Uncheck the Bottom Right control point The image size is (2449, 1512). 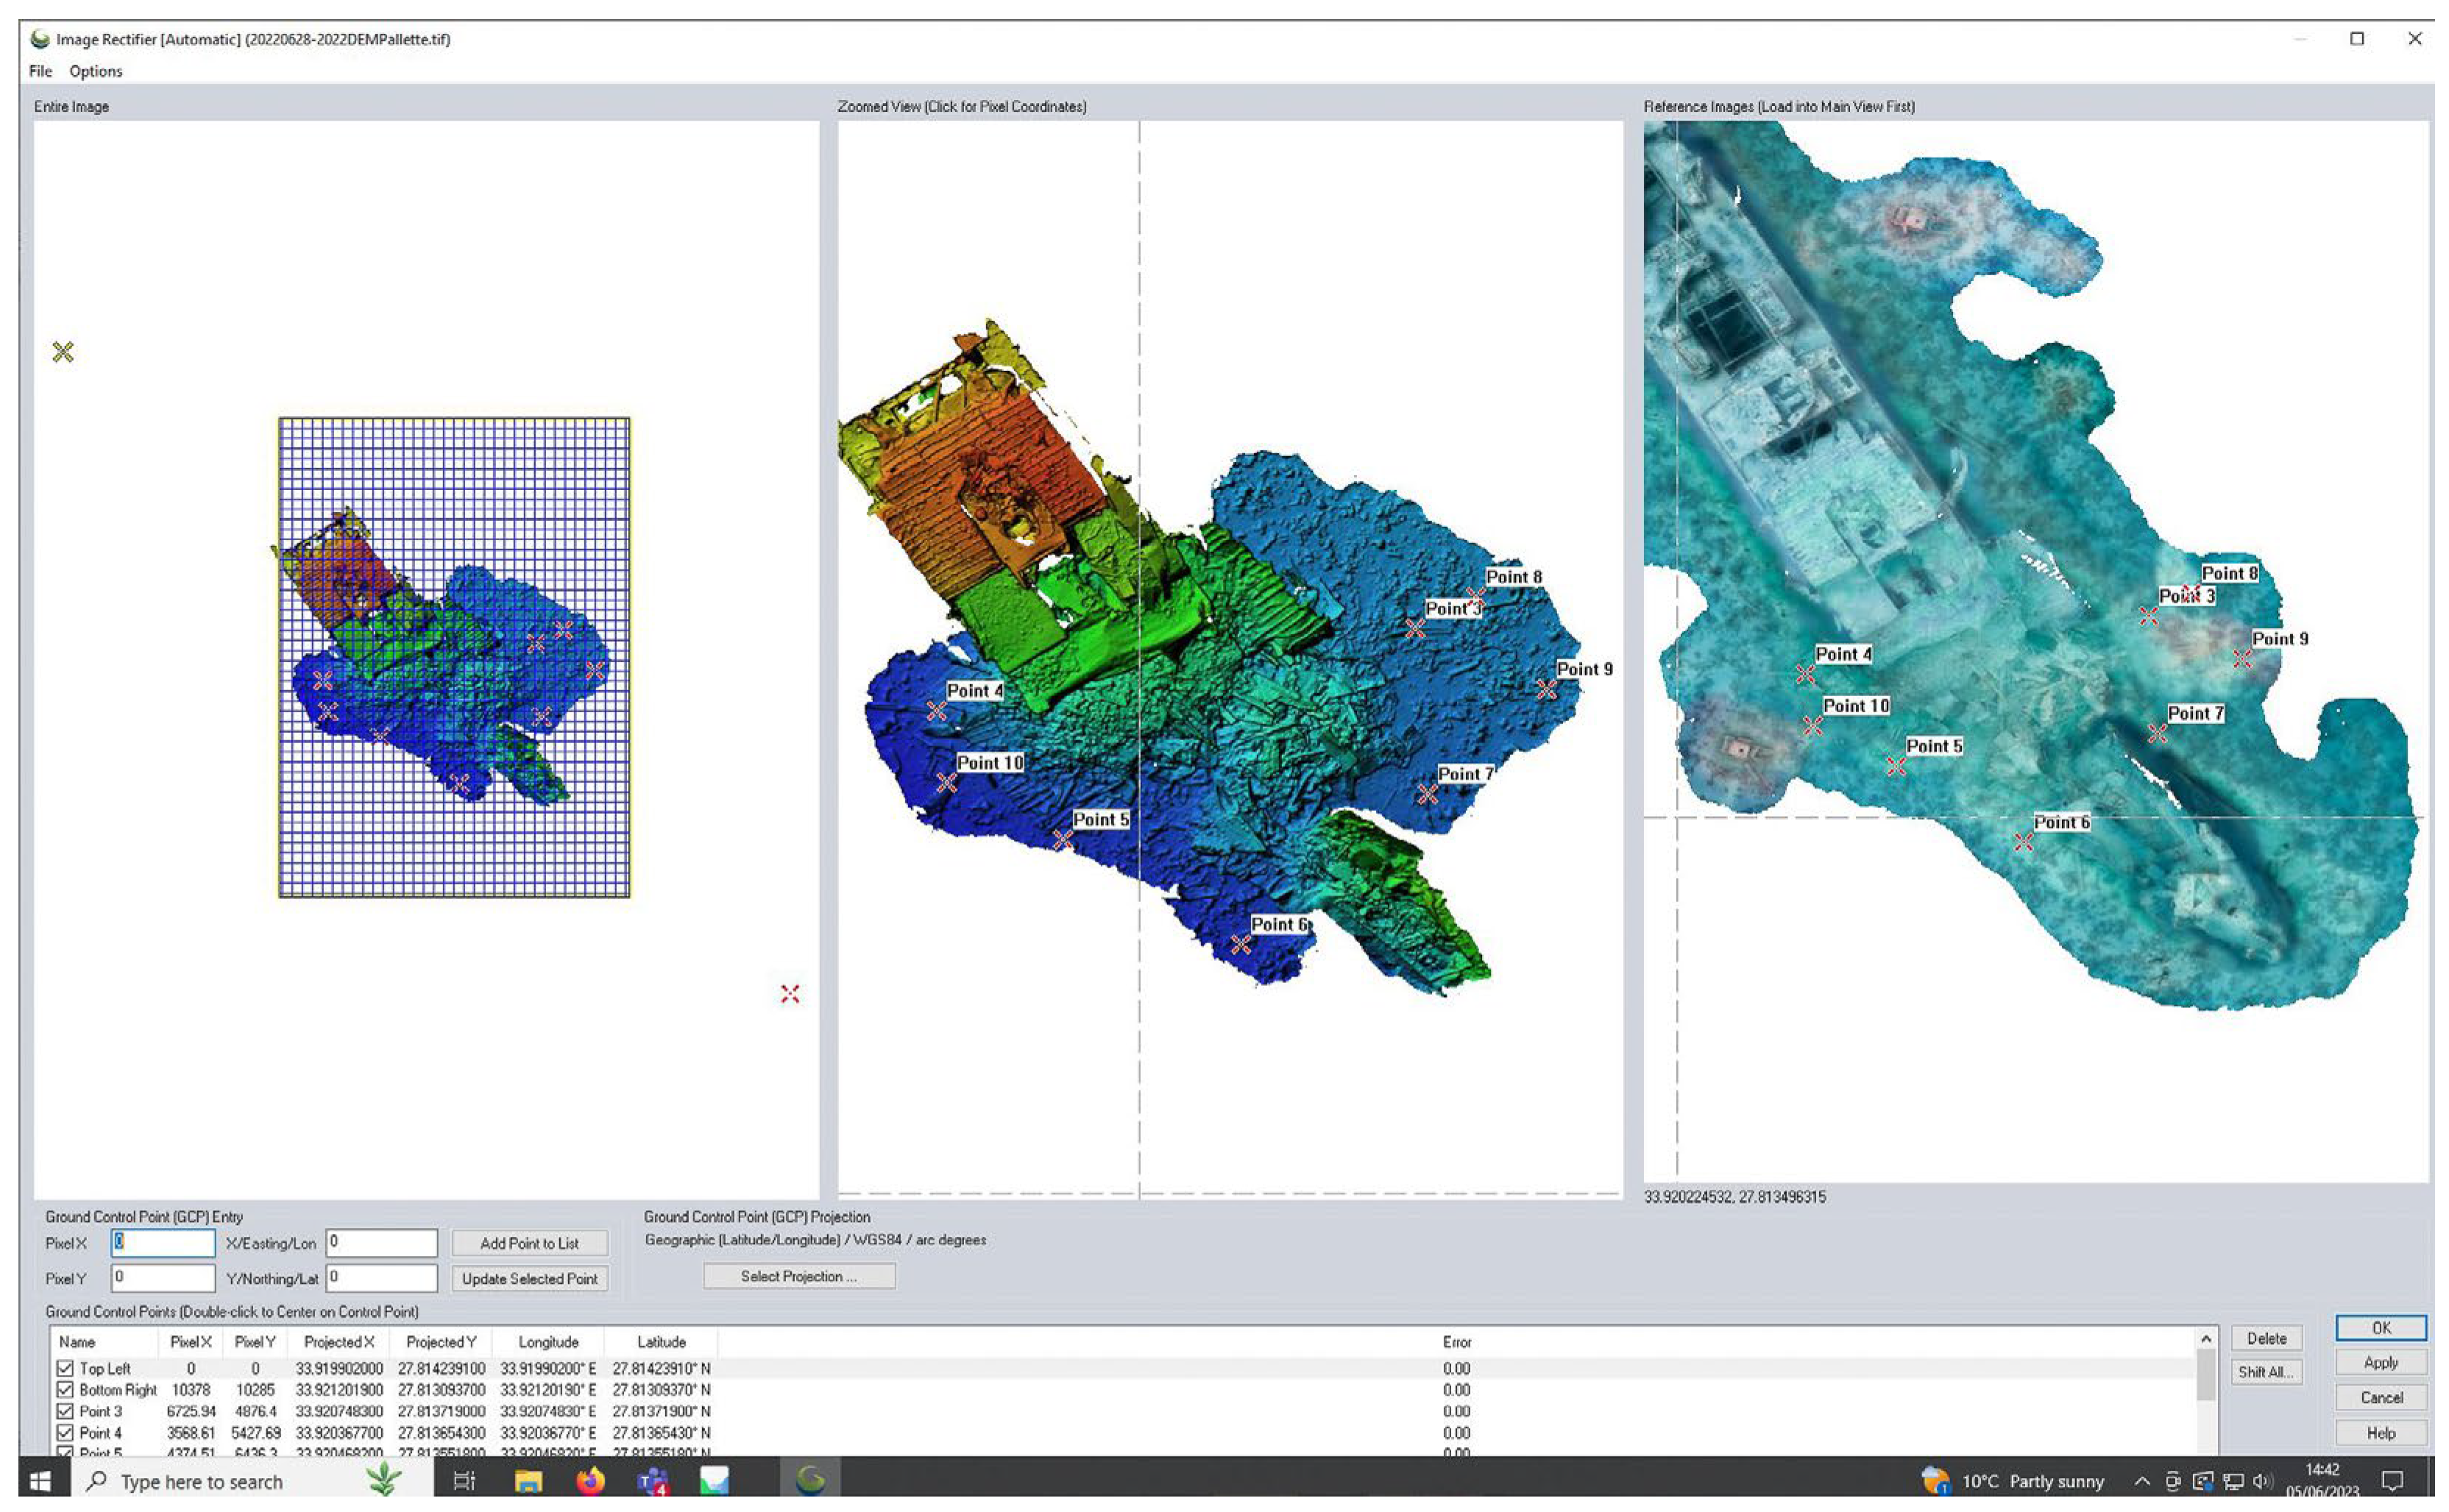point(65,1390)
